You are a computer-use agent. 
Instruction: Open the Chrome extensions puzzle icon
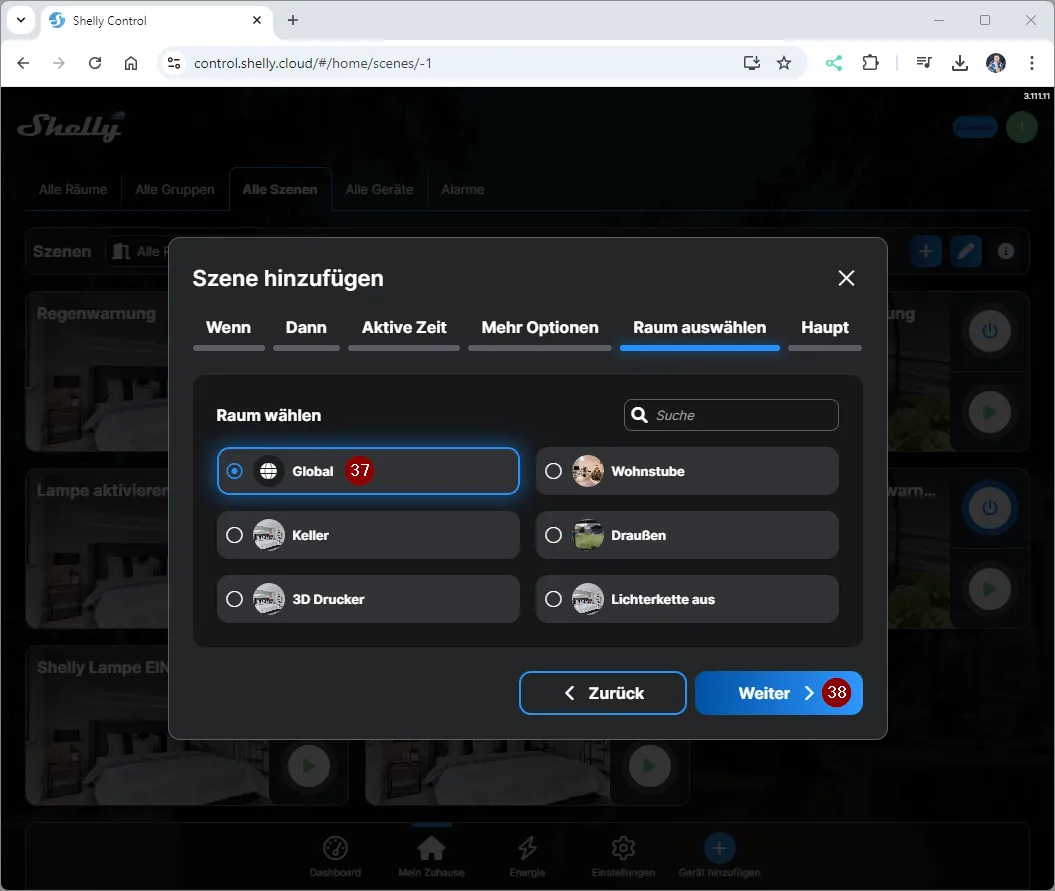click(870, 63)
